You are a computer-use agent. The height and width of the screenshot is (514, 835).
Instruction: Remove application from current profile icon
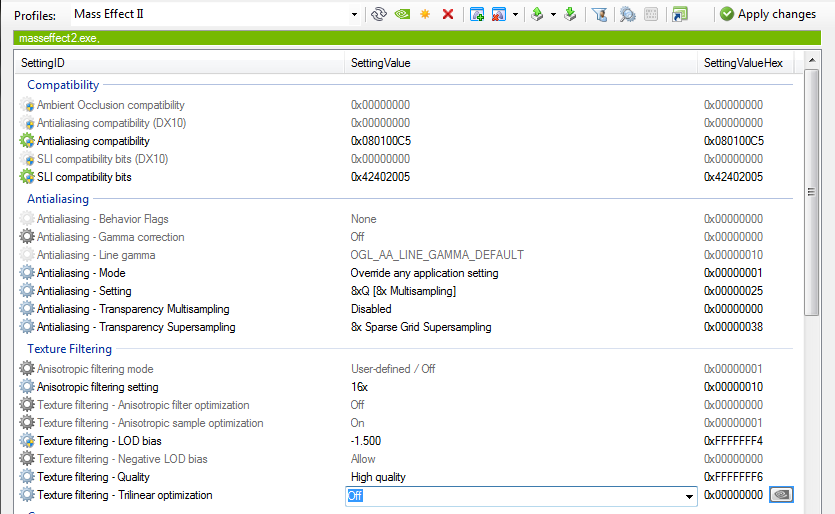tap(498, 14)
